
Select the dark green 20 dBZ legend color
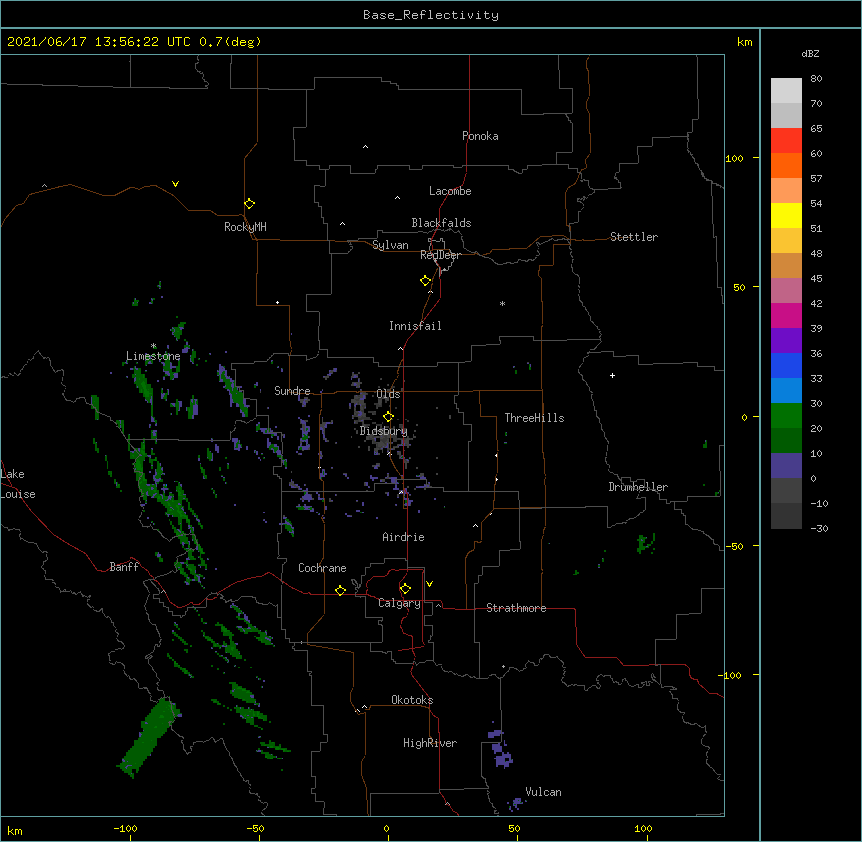[786, 440]
